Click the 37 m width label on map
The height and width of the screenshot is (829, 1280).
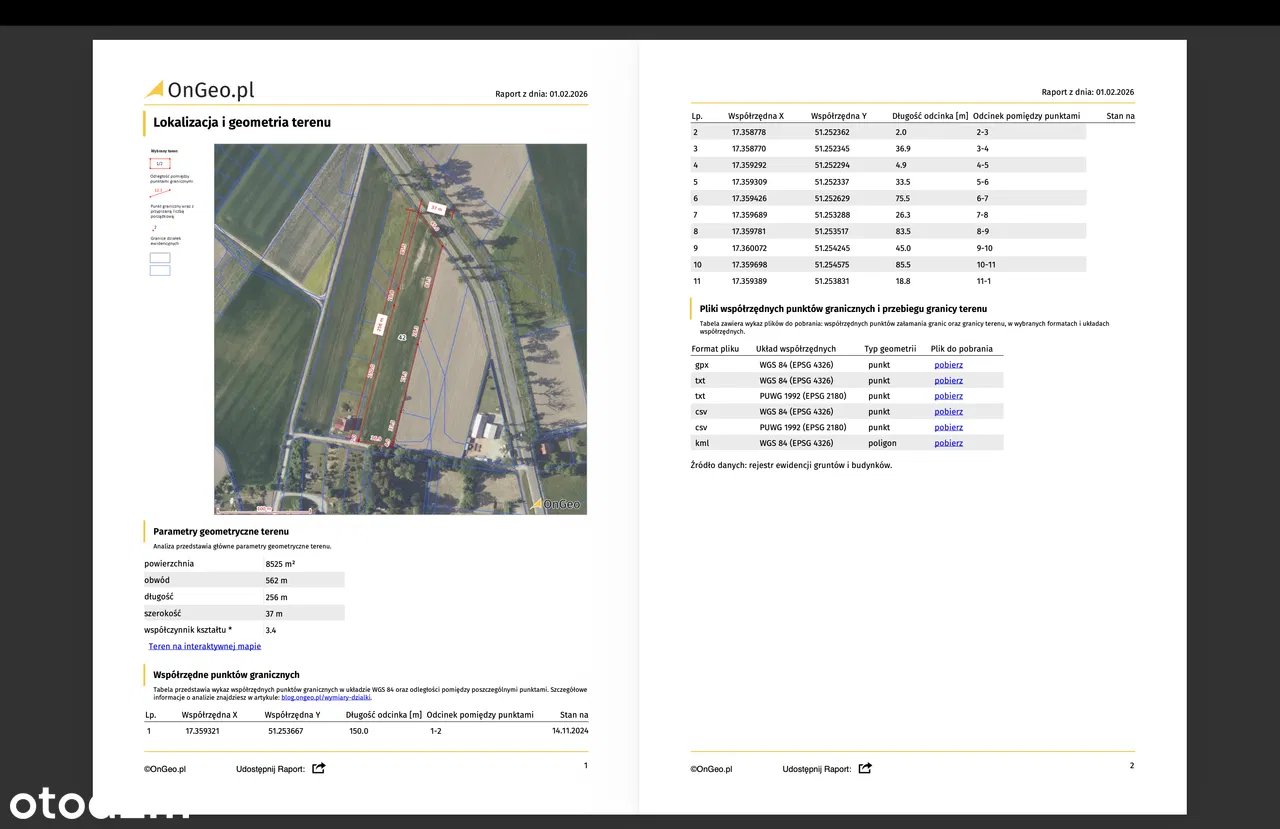[435, 208]
